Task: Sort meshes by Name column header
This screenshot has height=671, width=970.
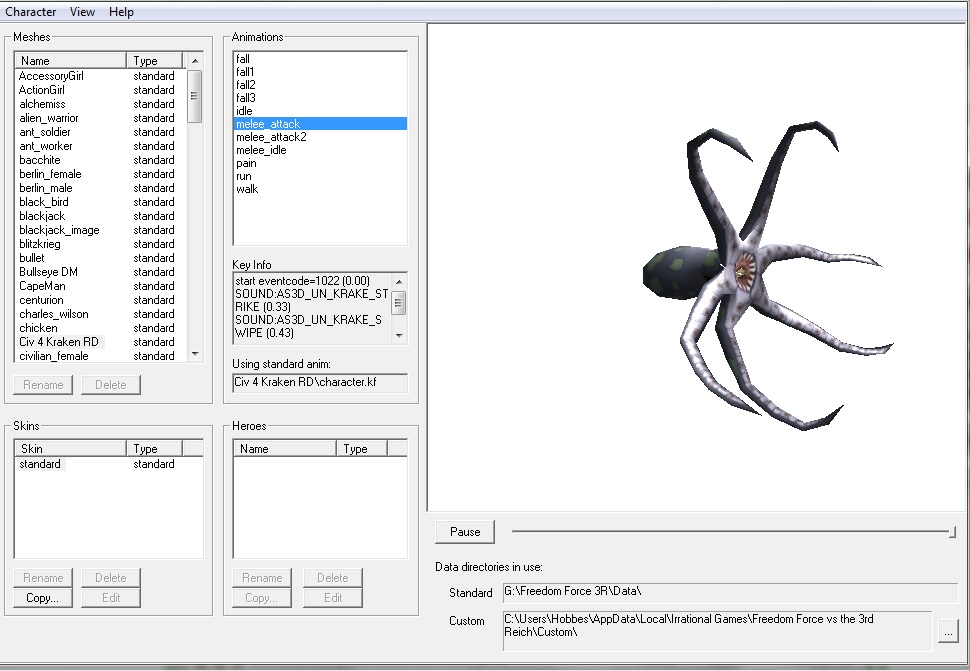Action: (x=70, y=61)
